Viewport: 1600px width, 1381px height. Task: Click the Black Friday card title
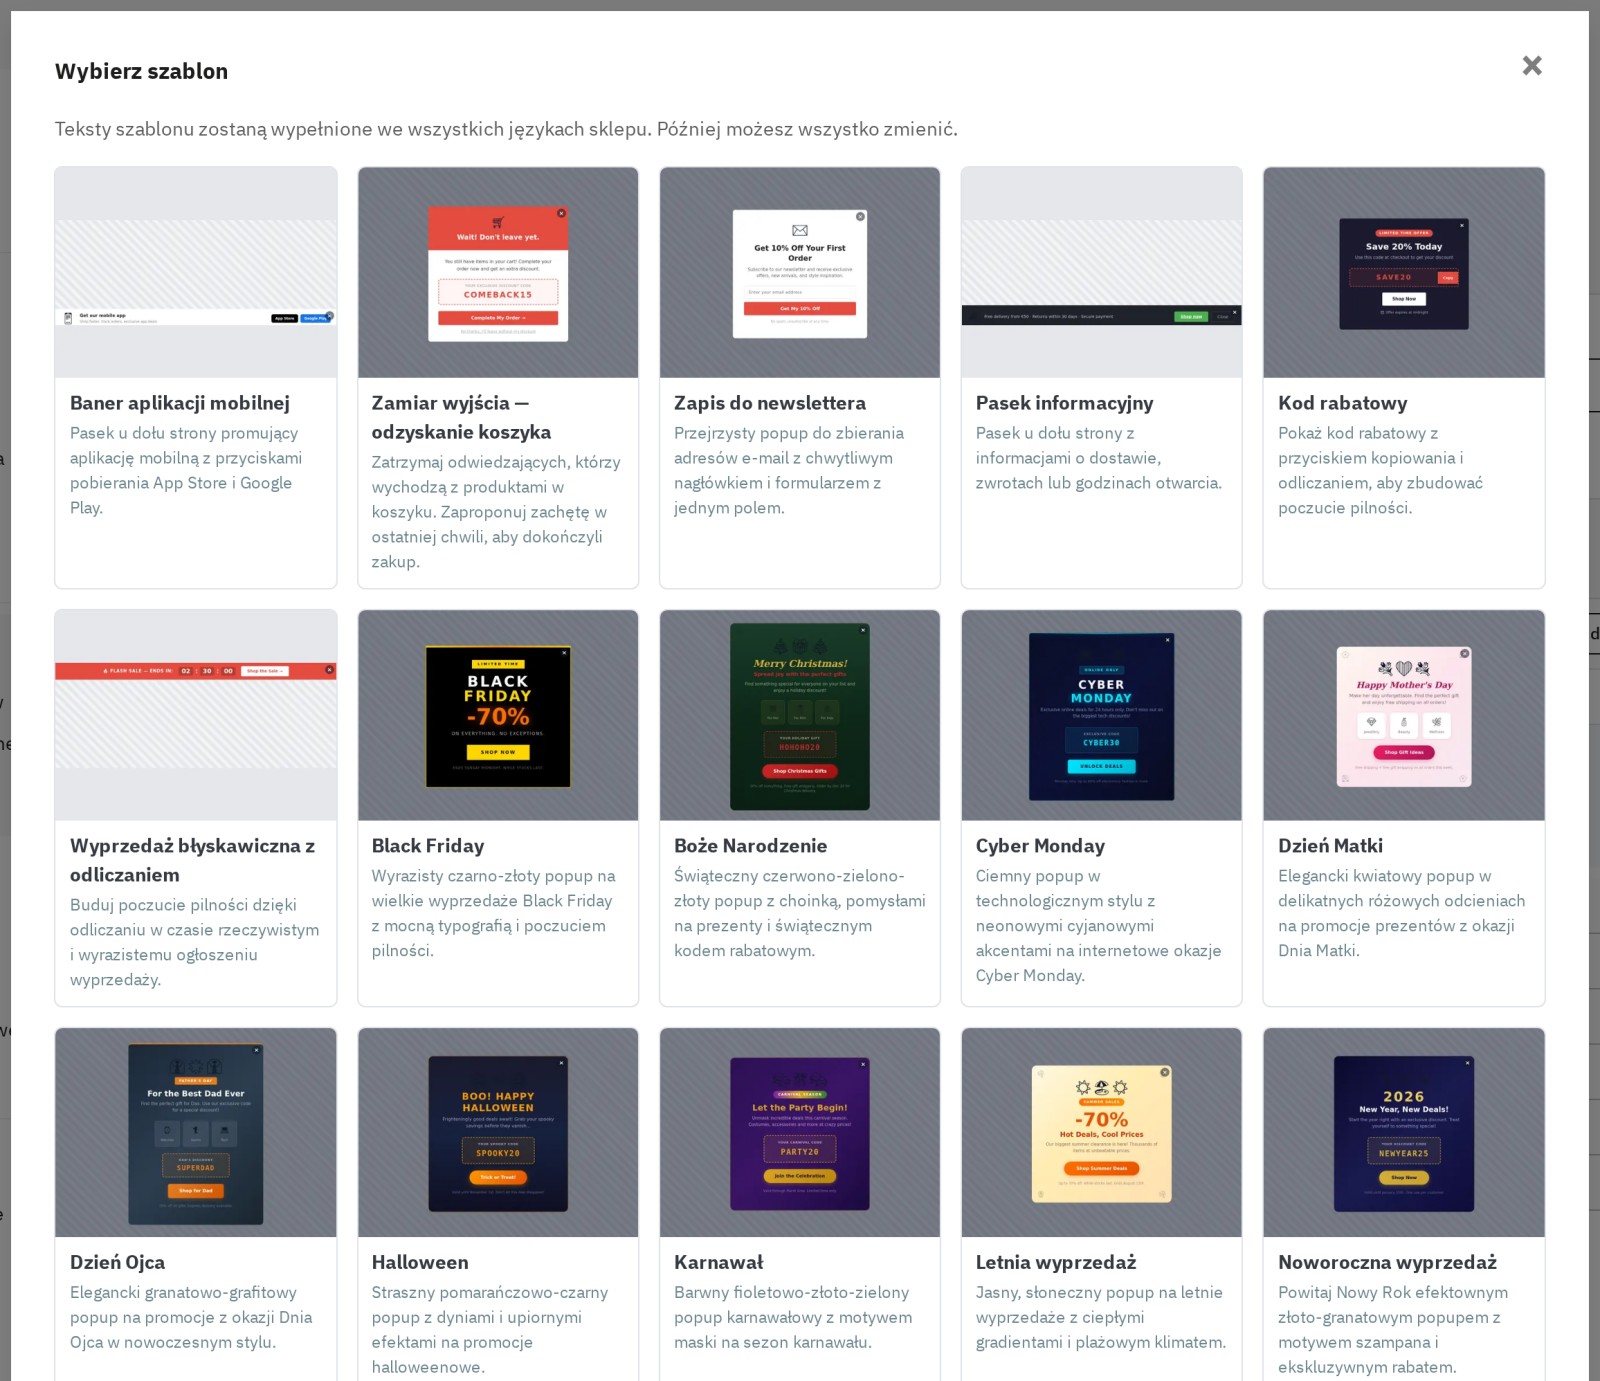click(428, 846)
